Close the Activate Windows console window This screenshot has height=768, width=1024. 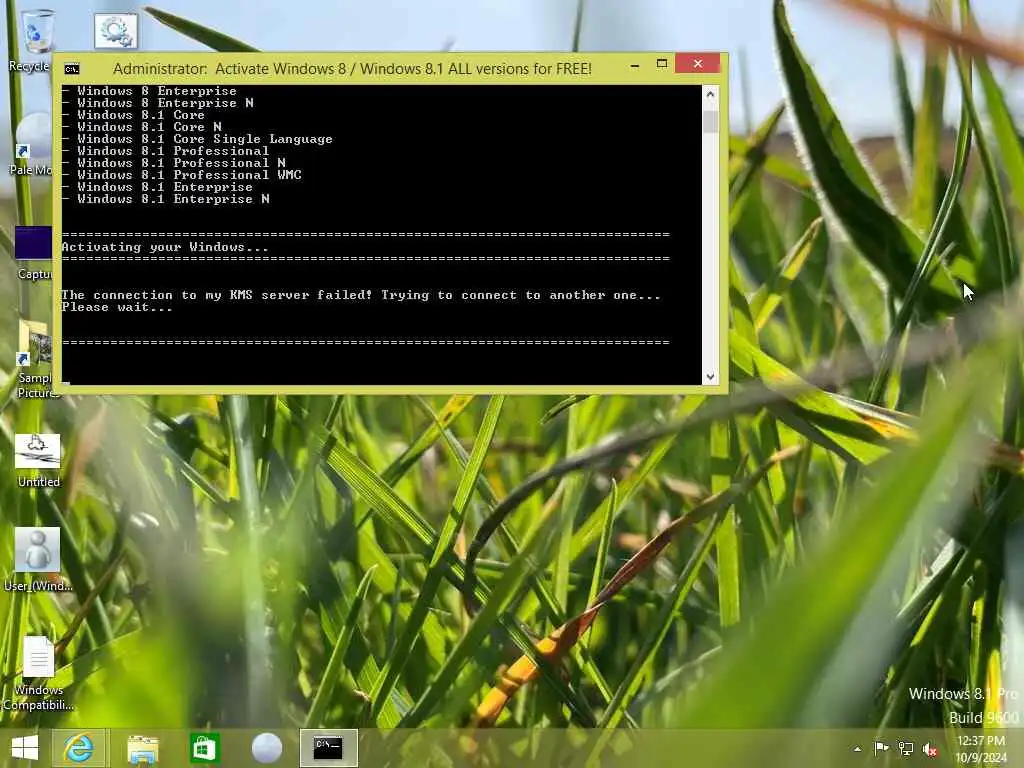pos(698,63)
